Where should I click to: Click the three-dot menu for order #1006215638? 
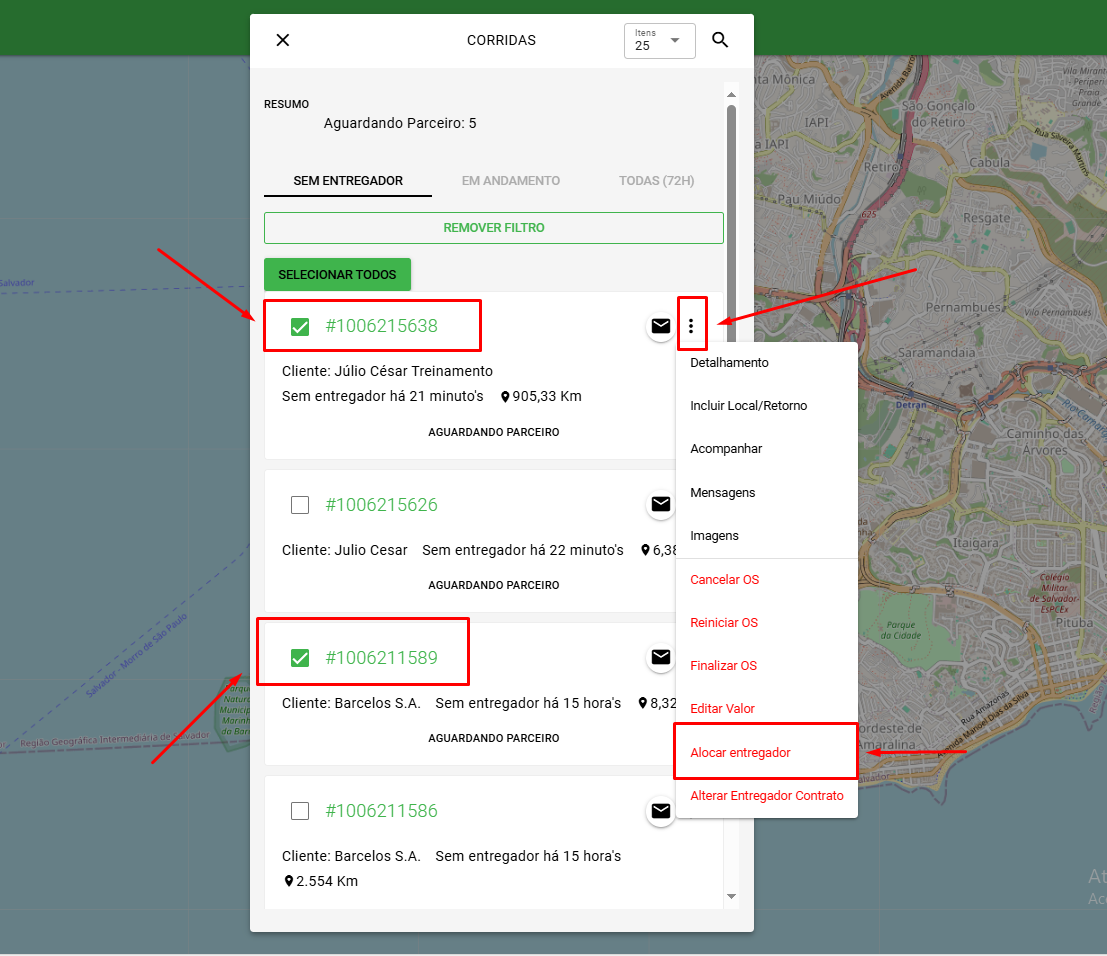coord(691,325)
